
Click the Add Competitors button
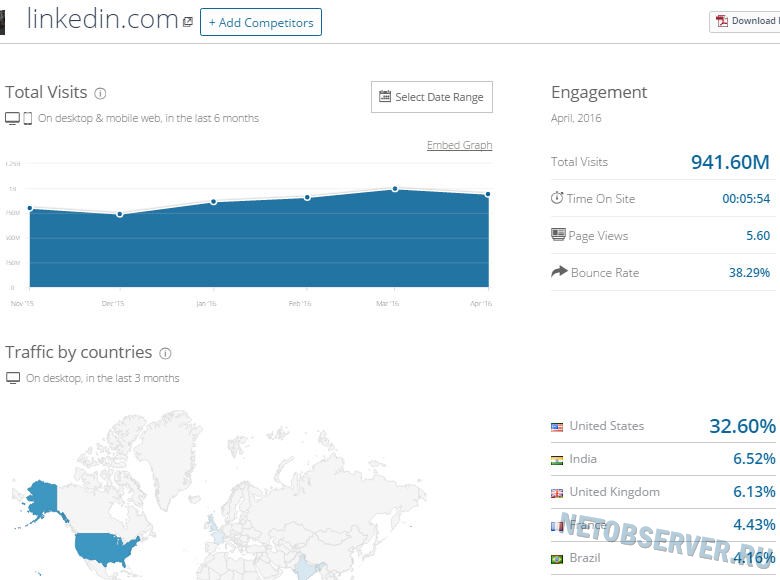[x=261, y=22]
